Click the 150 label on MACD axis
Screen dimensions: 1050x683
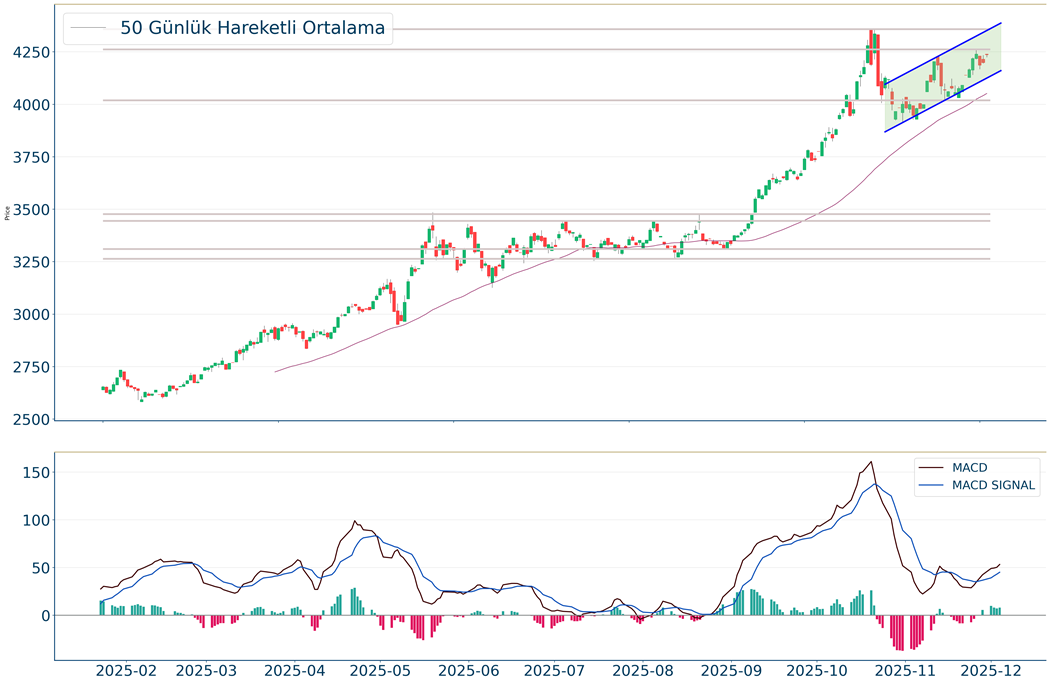click(x=33, y=473)
